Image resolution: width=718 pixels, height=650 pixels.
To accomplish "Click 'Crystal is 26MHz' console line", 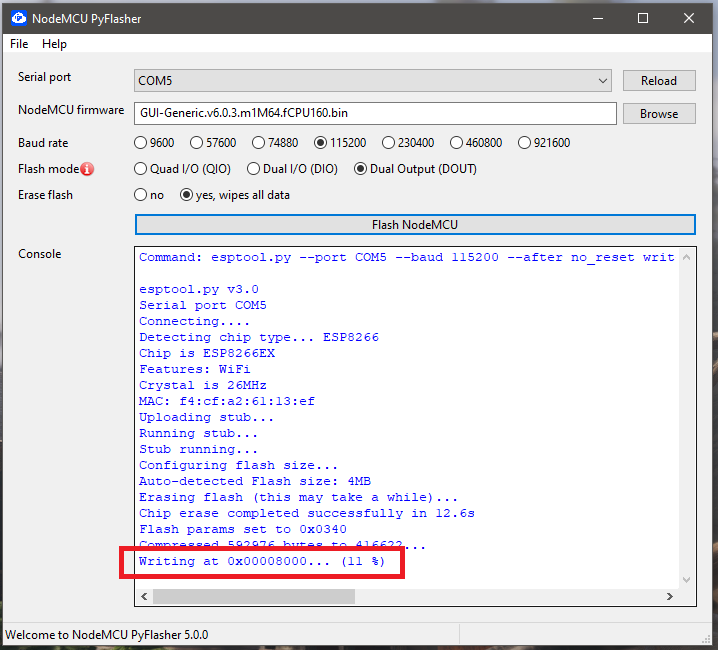I will (x=203, y=385).
